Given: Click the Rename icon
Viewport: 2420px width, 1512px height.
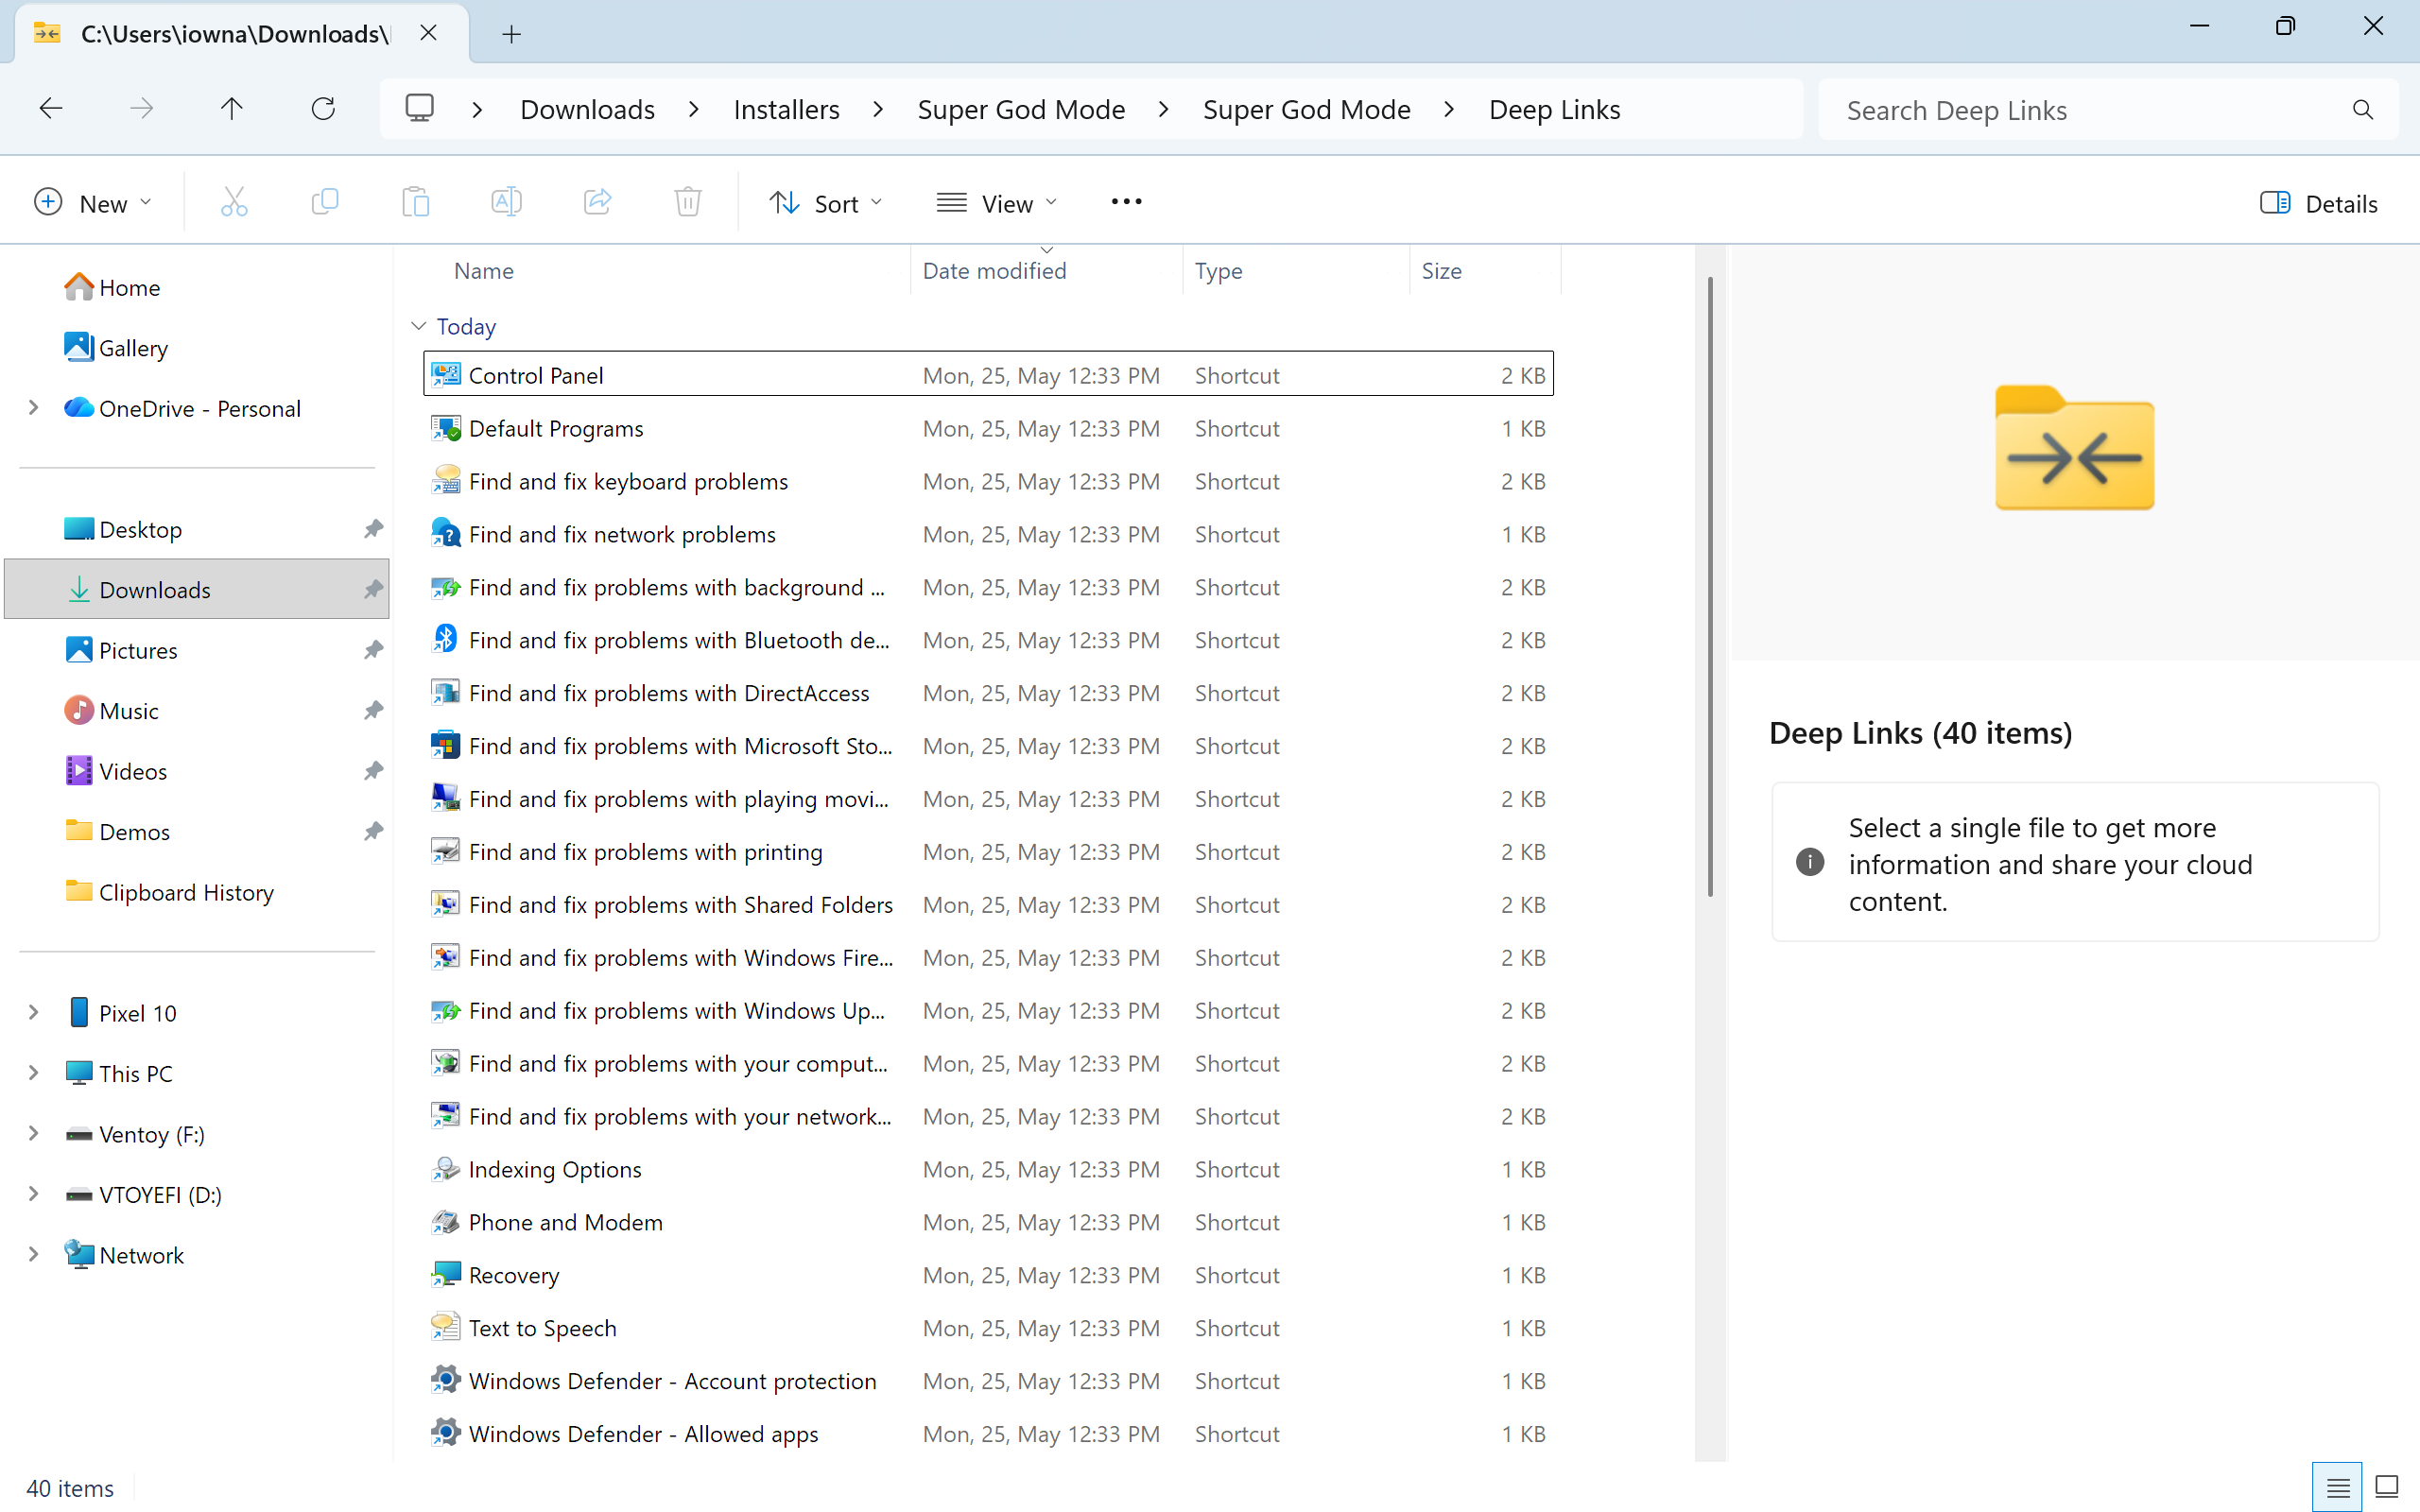Looking at the screenshot, I should point(506,203).
